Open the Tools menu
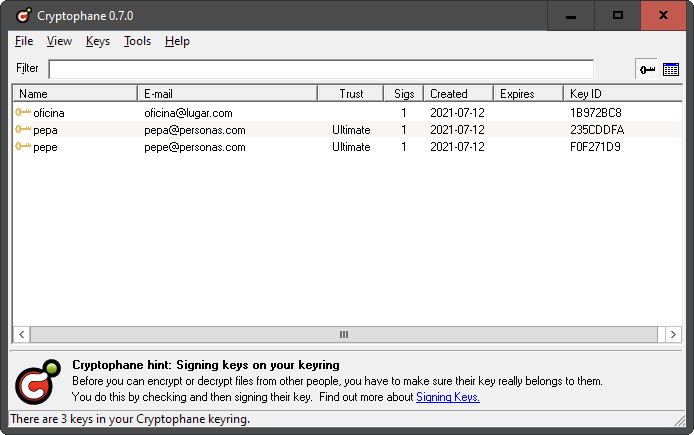This screenshot has height=435, width=694. [137, 41]
